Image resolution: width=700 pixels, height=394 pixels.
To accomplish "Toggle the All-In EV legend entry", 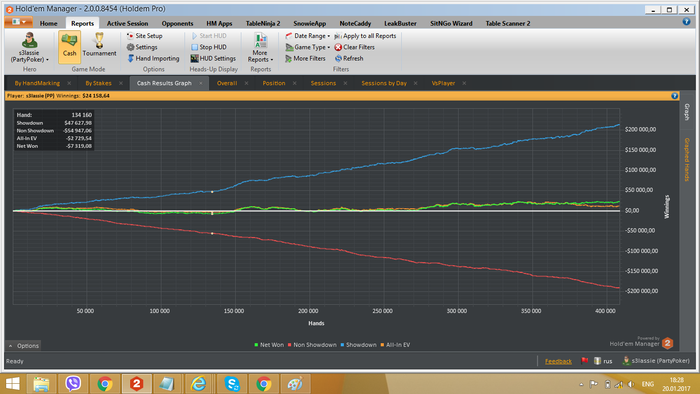I will click(395, 345).
